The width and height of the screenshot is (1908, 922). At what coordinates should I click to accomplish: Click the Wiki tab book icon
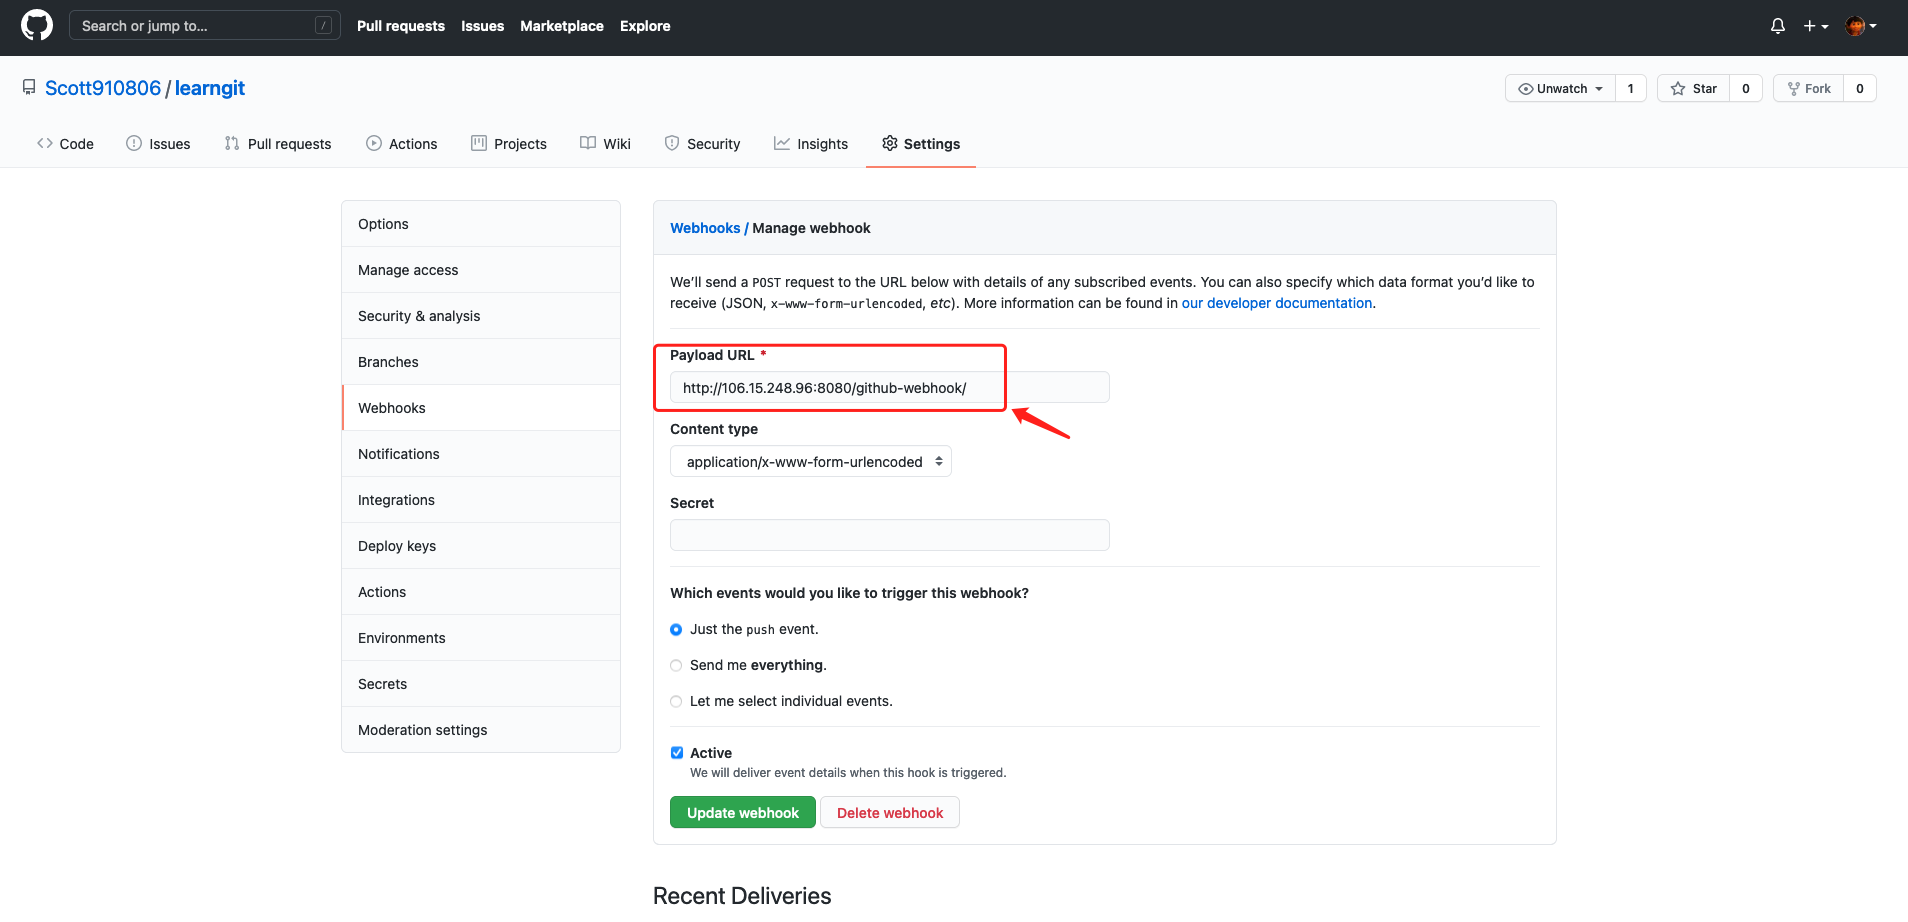[588, 143]
